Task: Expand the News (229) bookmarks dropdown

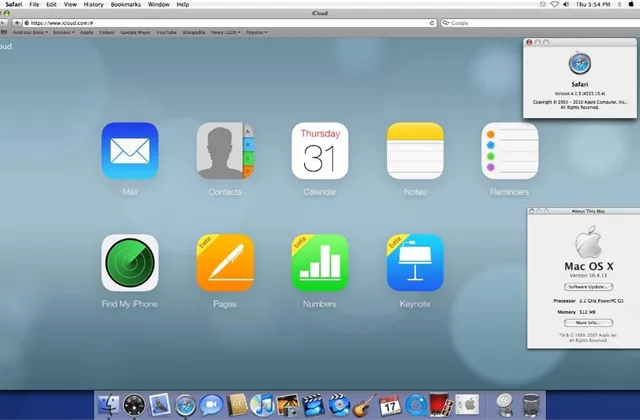Action: pos(226,32)
